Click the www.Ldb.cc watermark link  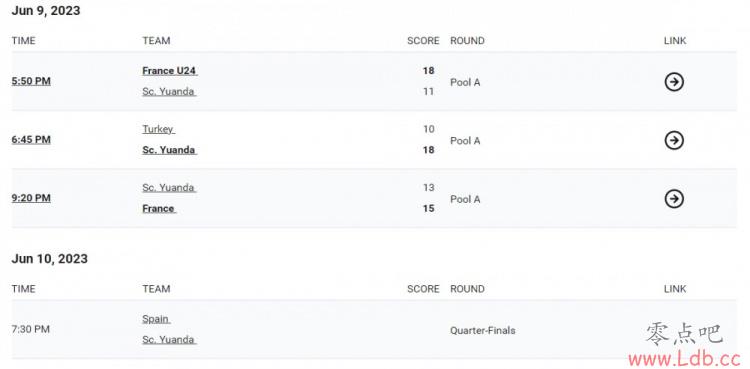tap(685, 358)
